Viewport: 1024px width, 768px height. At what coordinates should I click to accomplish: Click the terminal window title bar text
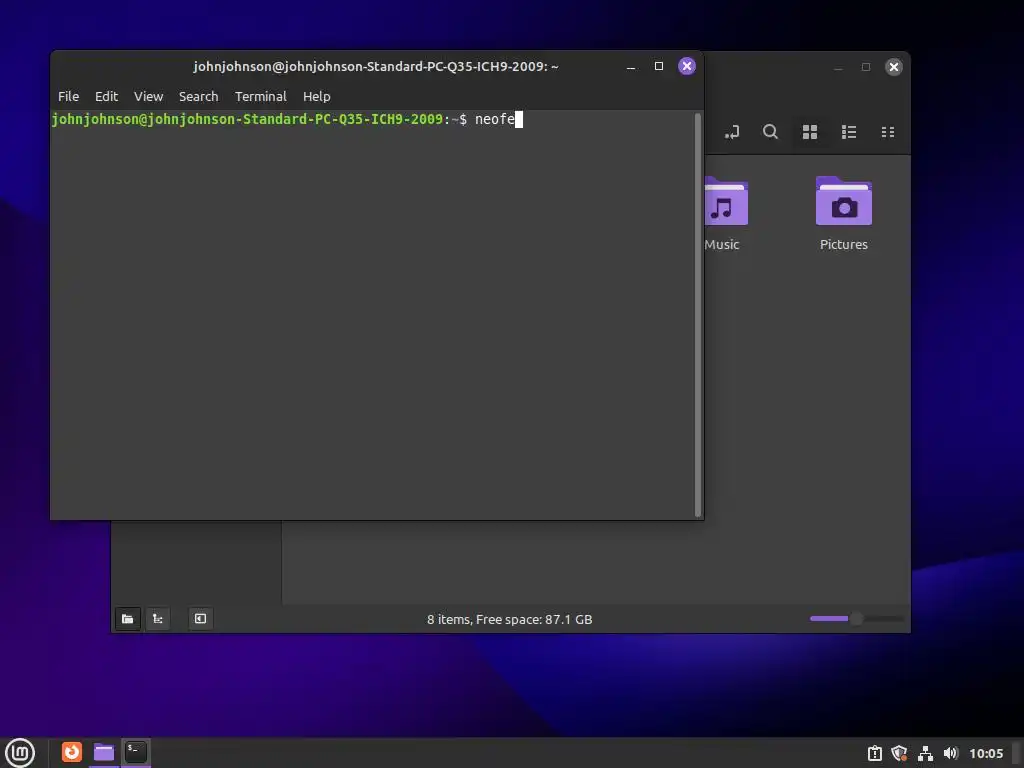376,67
